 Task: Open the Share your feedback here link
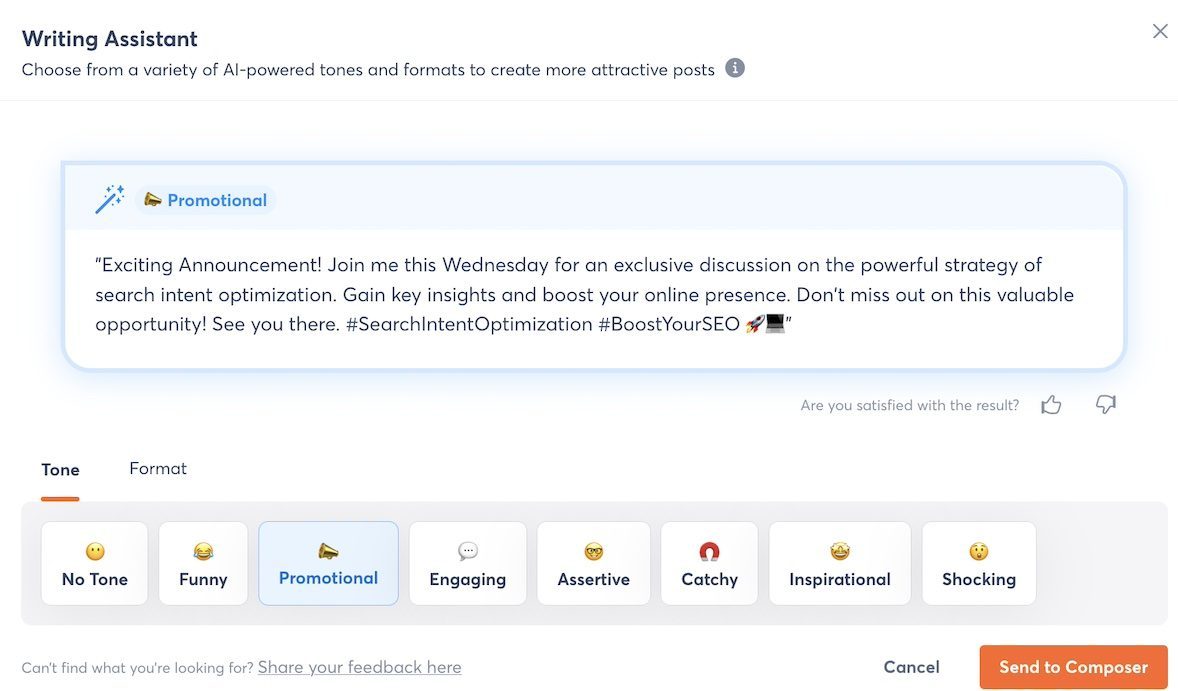click(360, 667)
